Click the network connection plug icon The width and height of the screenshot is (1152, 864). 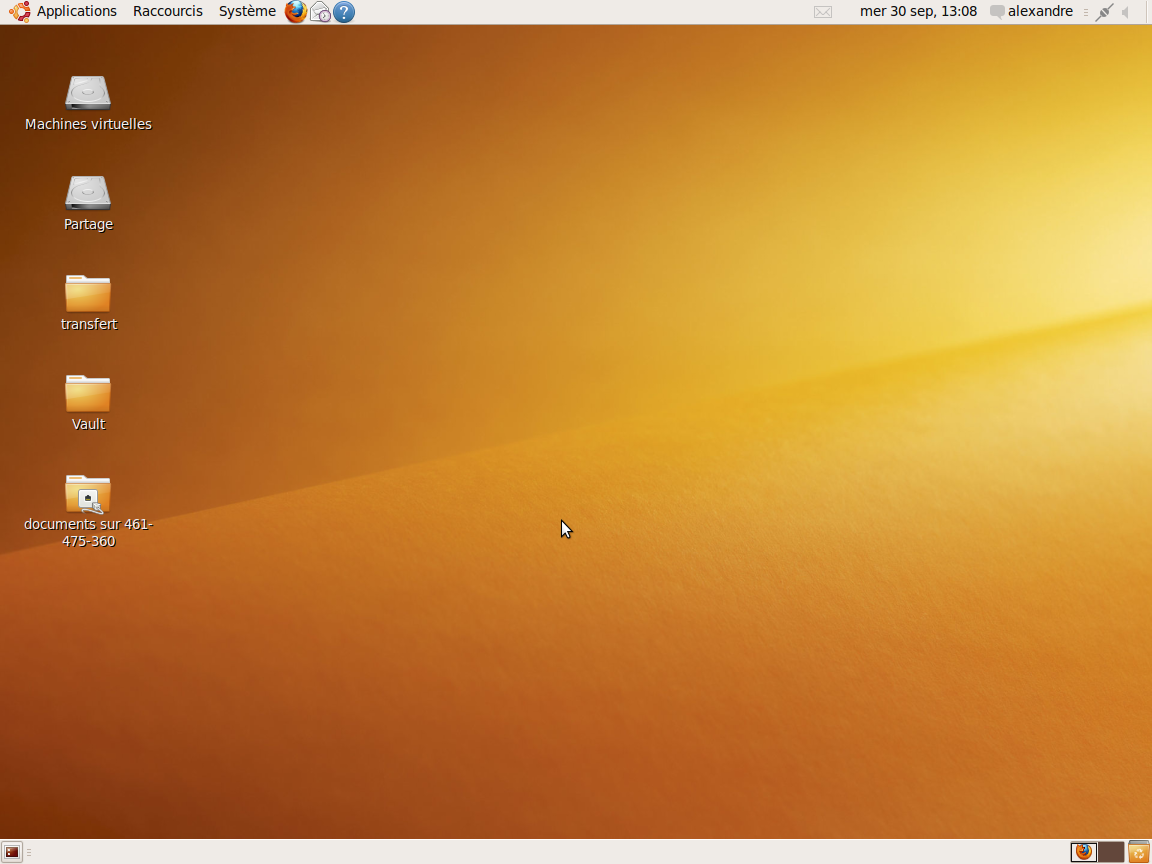click(x=1104, y=12)
